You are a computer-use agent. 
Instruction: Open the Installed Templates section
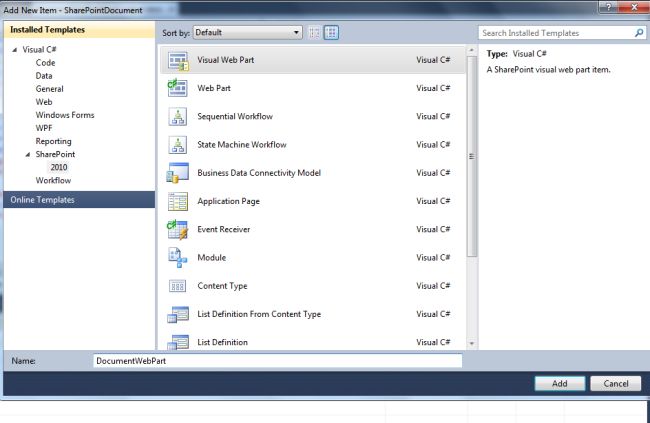[x=79, y=30]
